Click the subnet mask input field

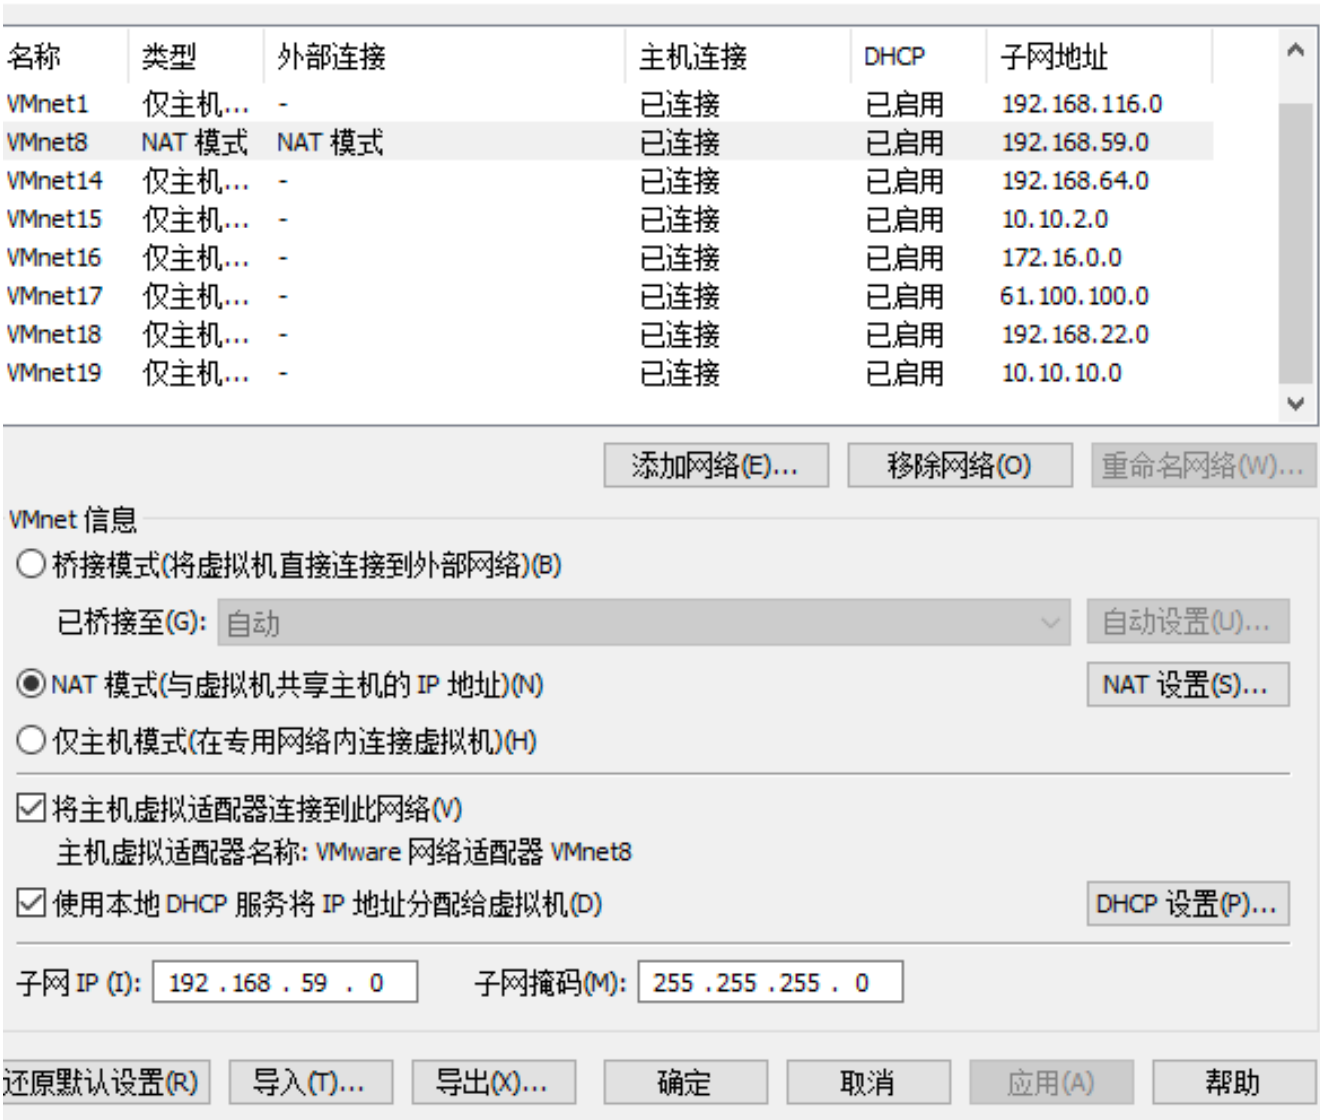(769, 983)
